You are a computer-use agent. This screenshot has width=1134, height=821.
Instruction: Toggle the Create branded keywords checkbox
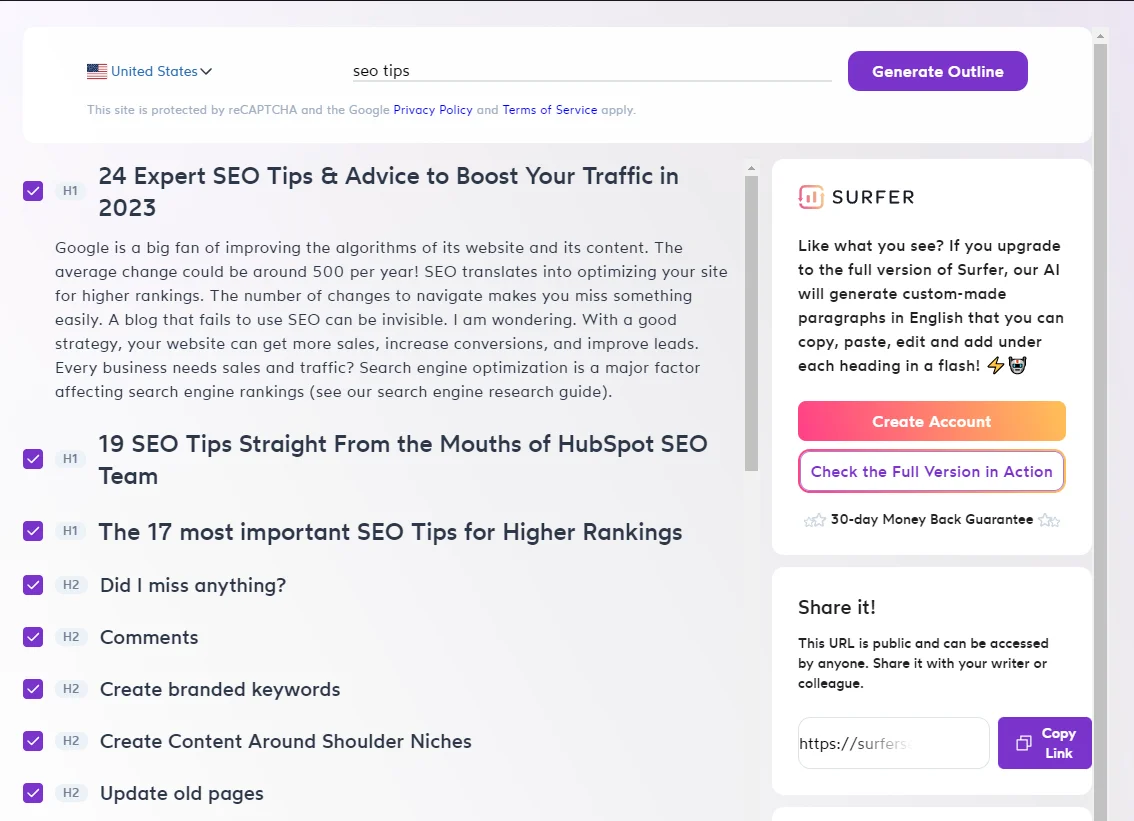[x=33, y=689]
